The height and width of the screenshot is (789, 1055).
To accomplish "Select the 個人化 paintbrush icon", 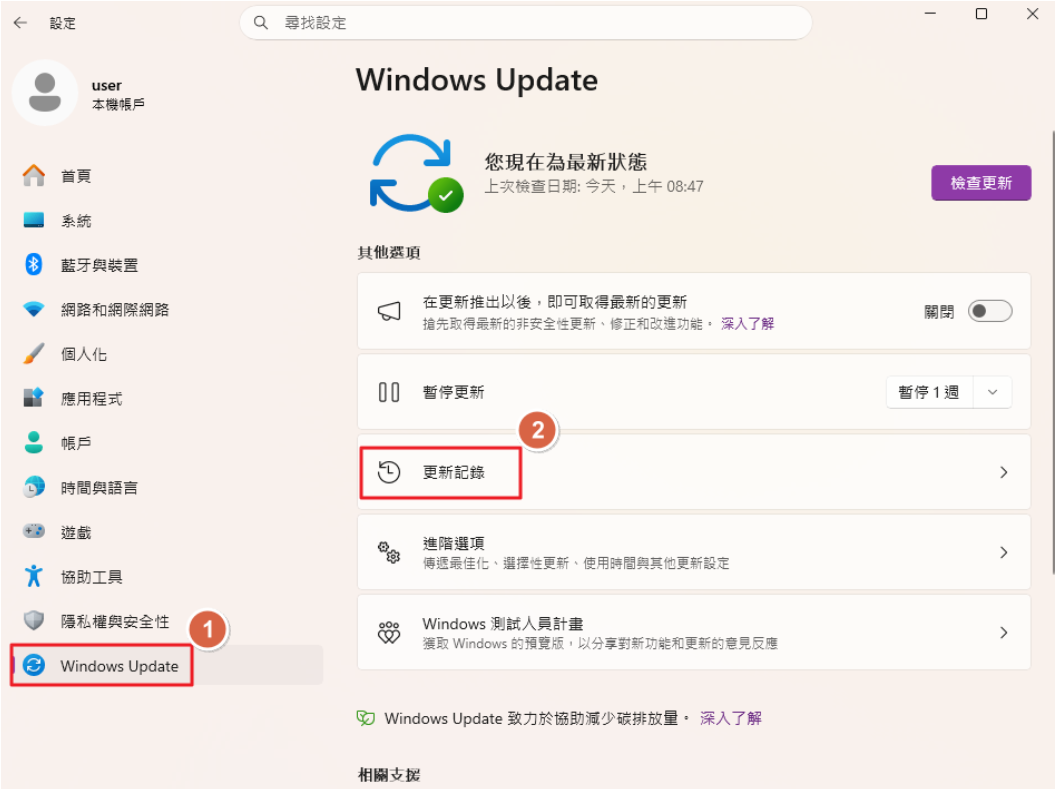I will 34,354.
